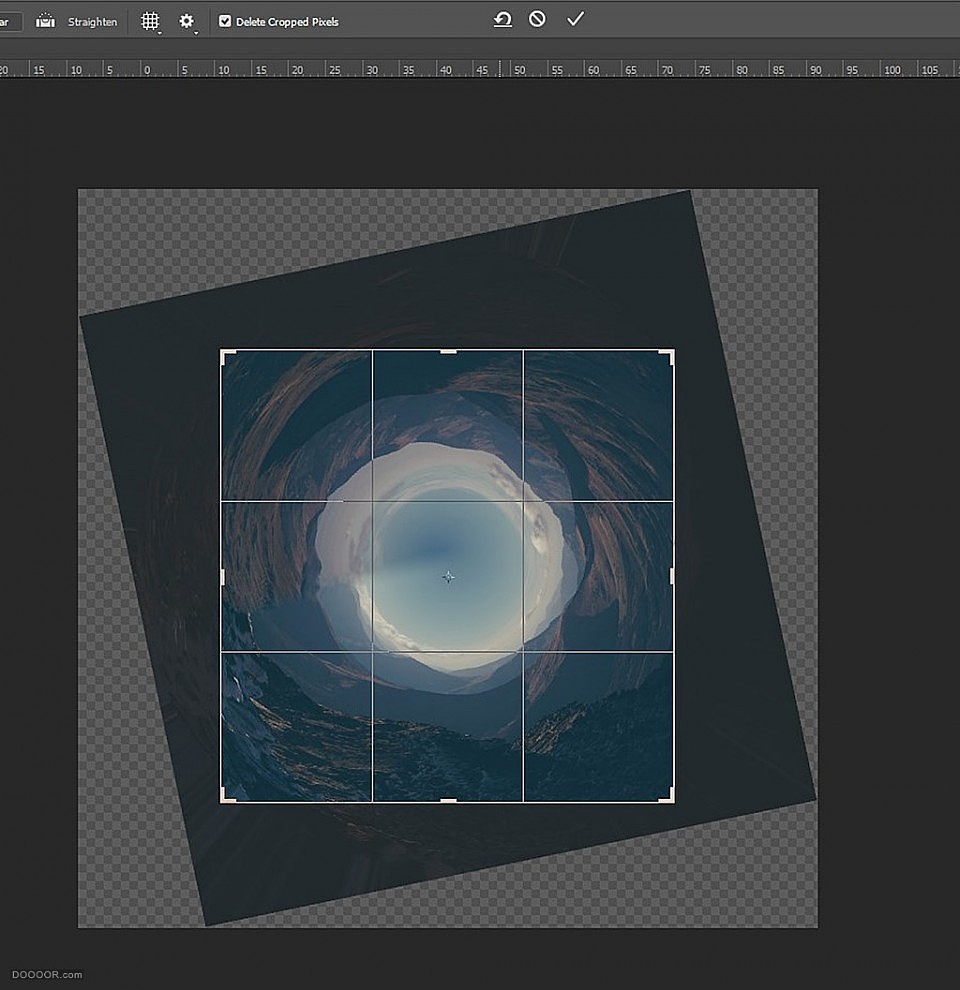
Task: Open the crop options gear icon
Action: coord(185,21)
